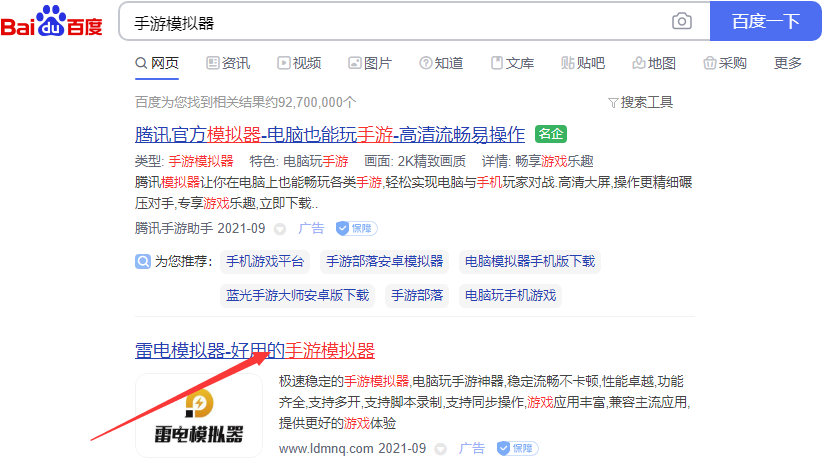This screenshot has height=473, width=828.
Task: Open the 地图 tab
Action: coord(654,63)
